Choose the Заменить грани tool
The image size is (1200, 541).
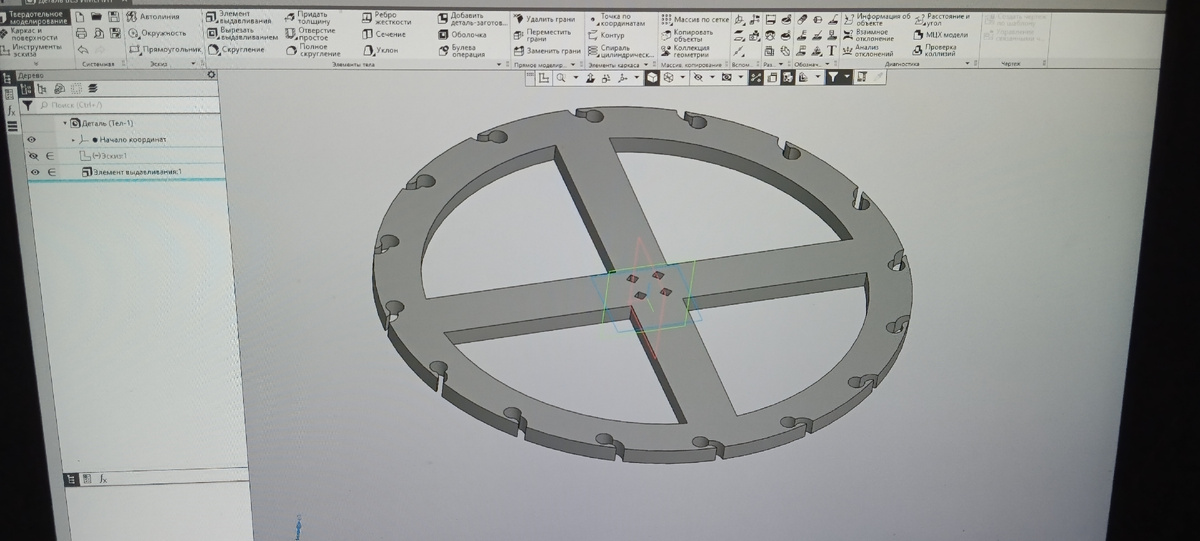pyautogui.click(x=547, y=51)
